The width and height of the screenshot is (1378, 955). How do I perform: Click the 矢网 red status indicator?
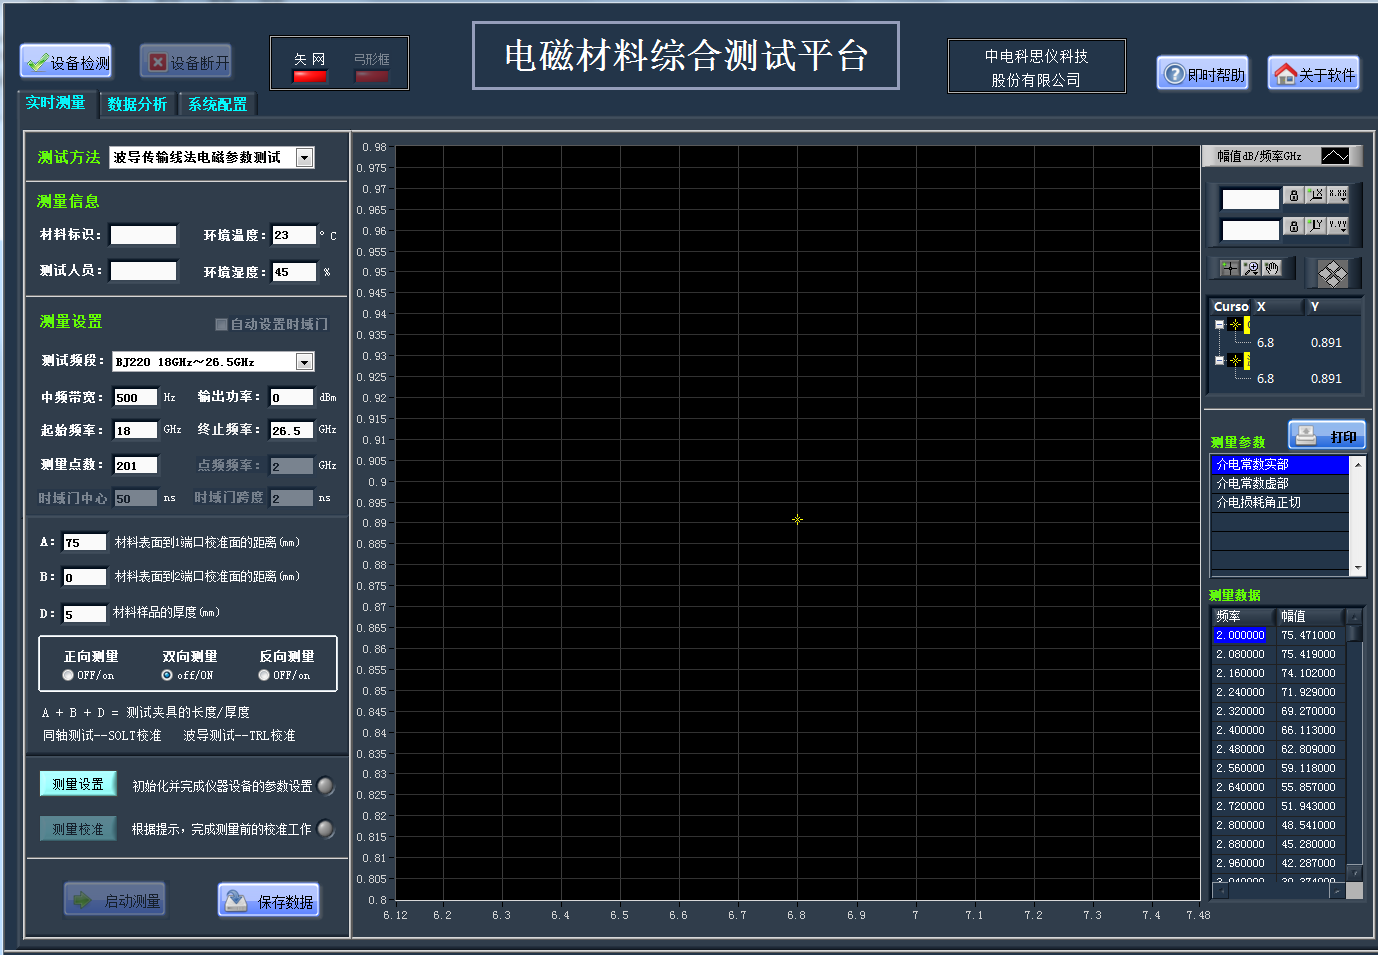310,76
